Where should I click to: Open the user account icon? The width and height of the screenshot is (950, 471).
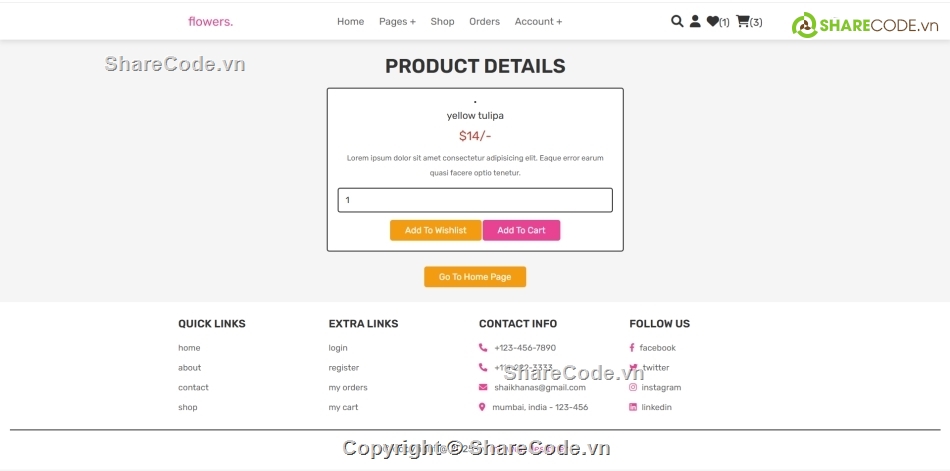695,21
